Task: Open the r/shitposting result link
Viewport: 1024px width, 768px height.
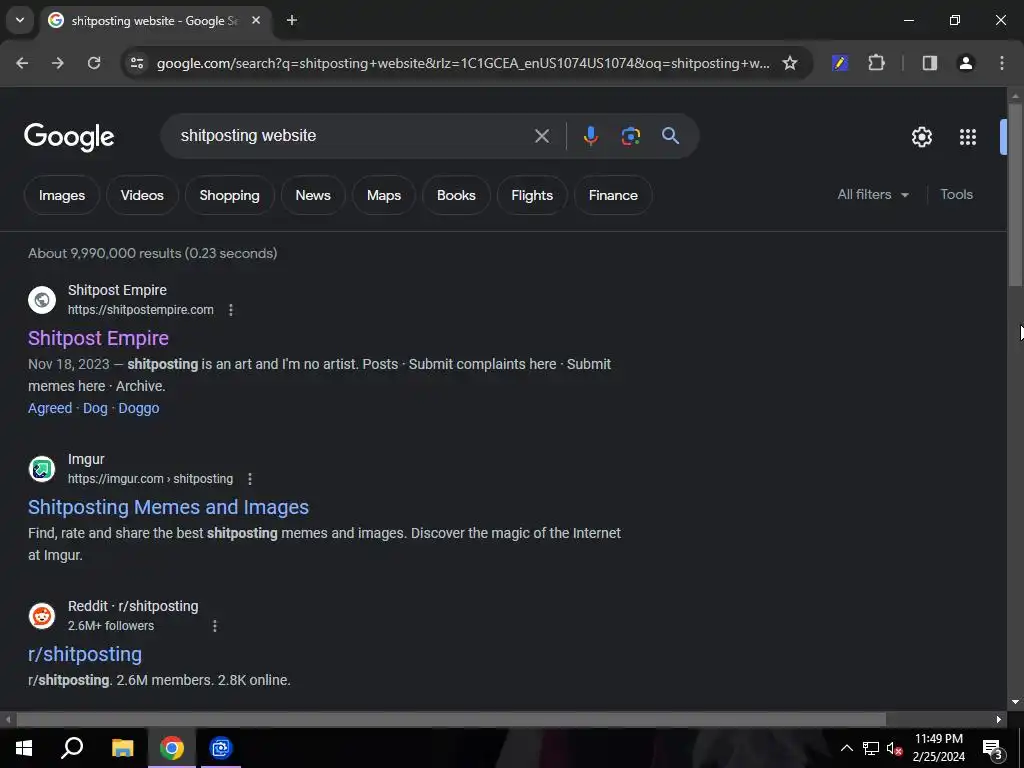Action: 85,654
